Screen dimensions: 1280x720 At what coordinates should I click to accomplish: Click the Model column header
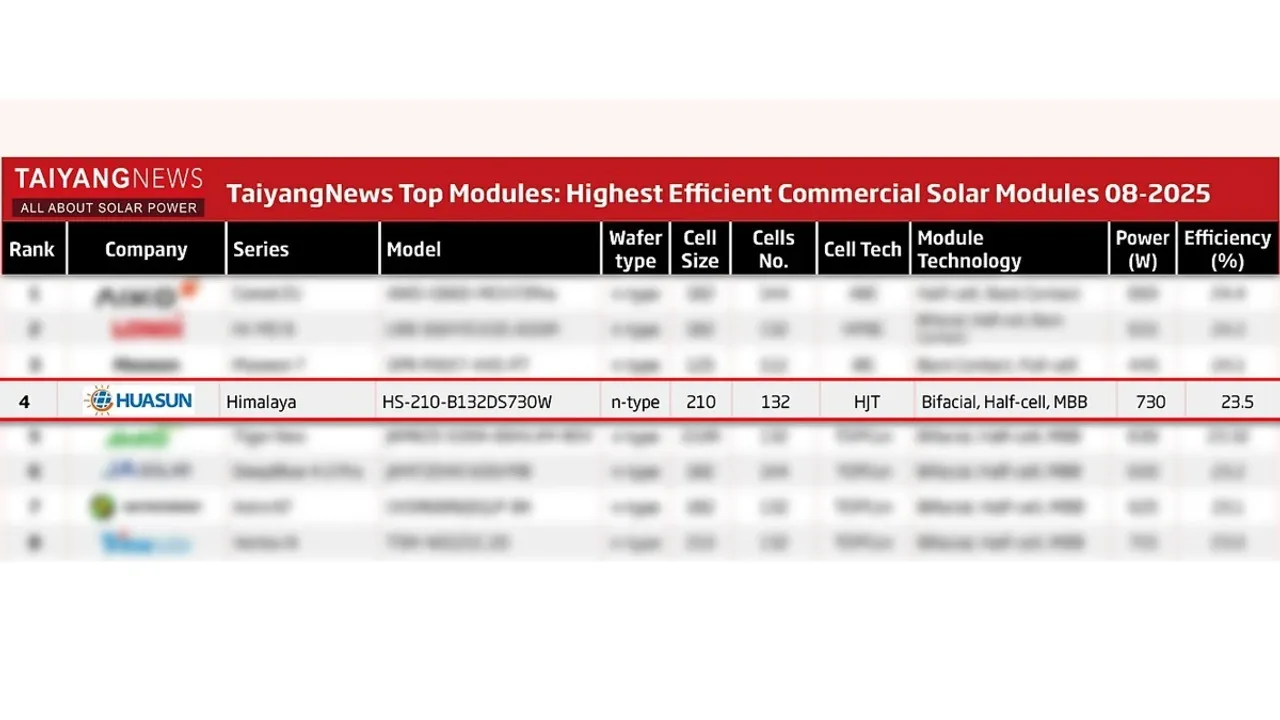(414, 249)
